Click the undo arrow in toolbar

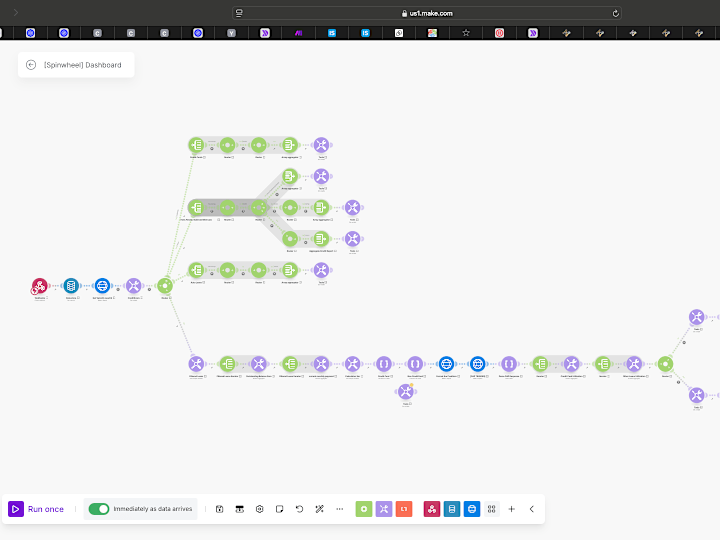point(299,509)
